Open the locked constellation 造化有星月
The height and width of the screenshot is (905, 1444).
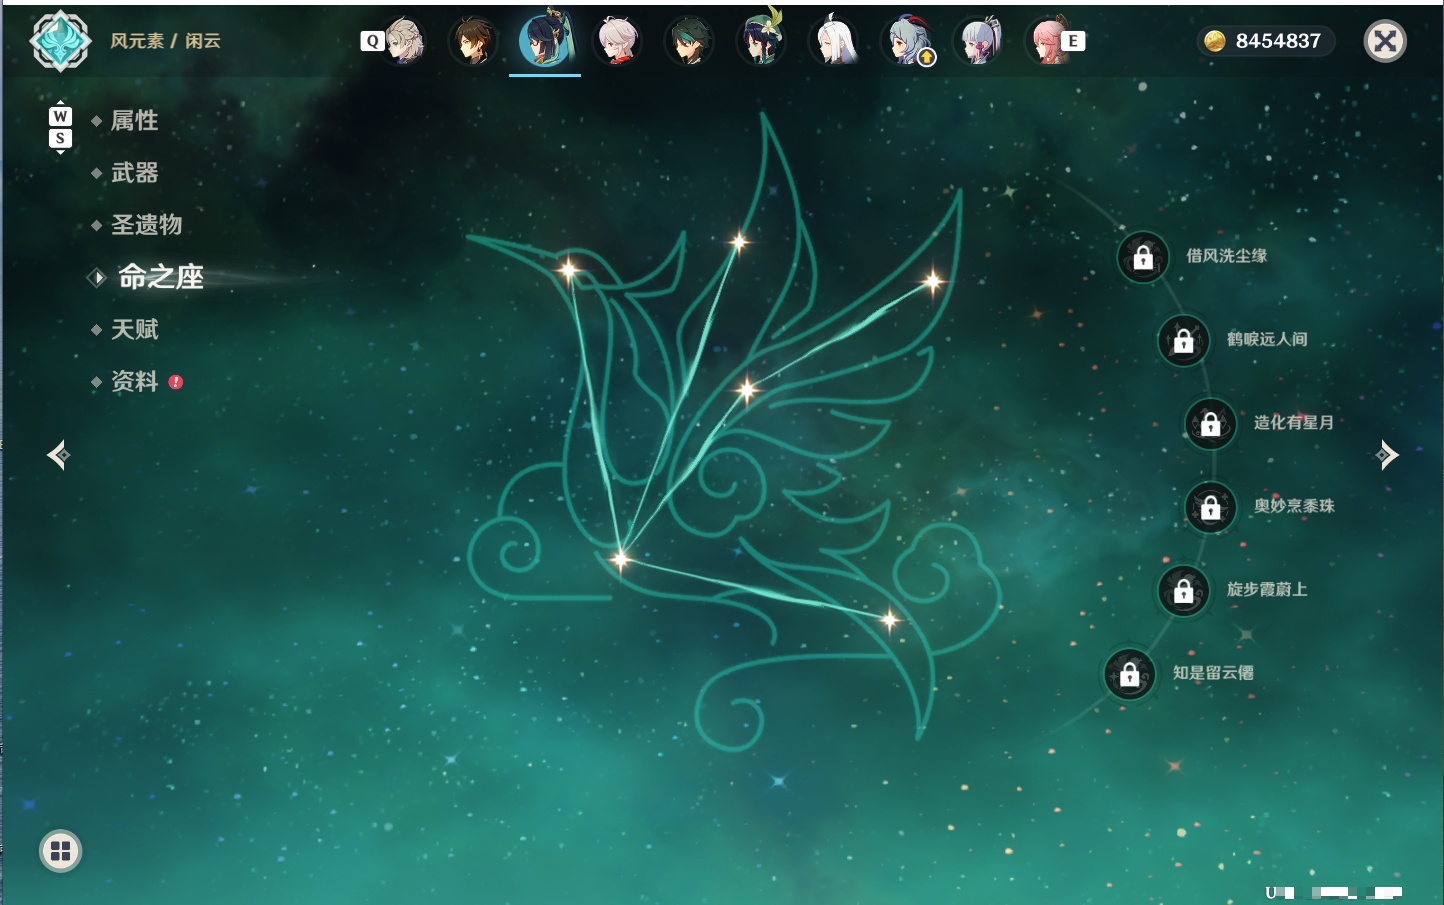(1211, 423)
